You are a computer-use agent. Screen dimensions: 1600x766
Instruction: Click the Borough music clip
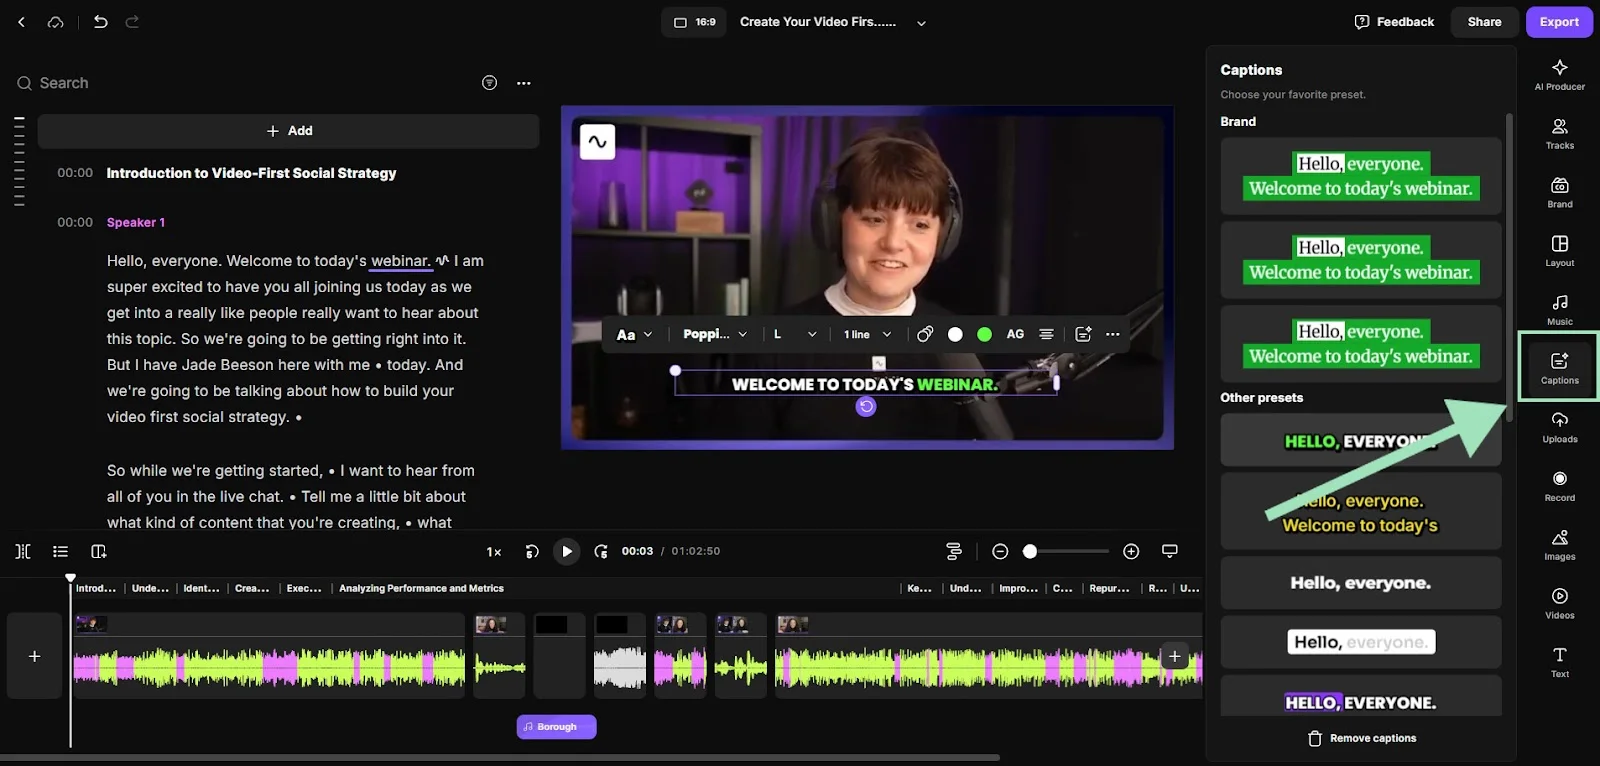(556, 727)
